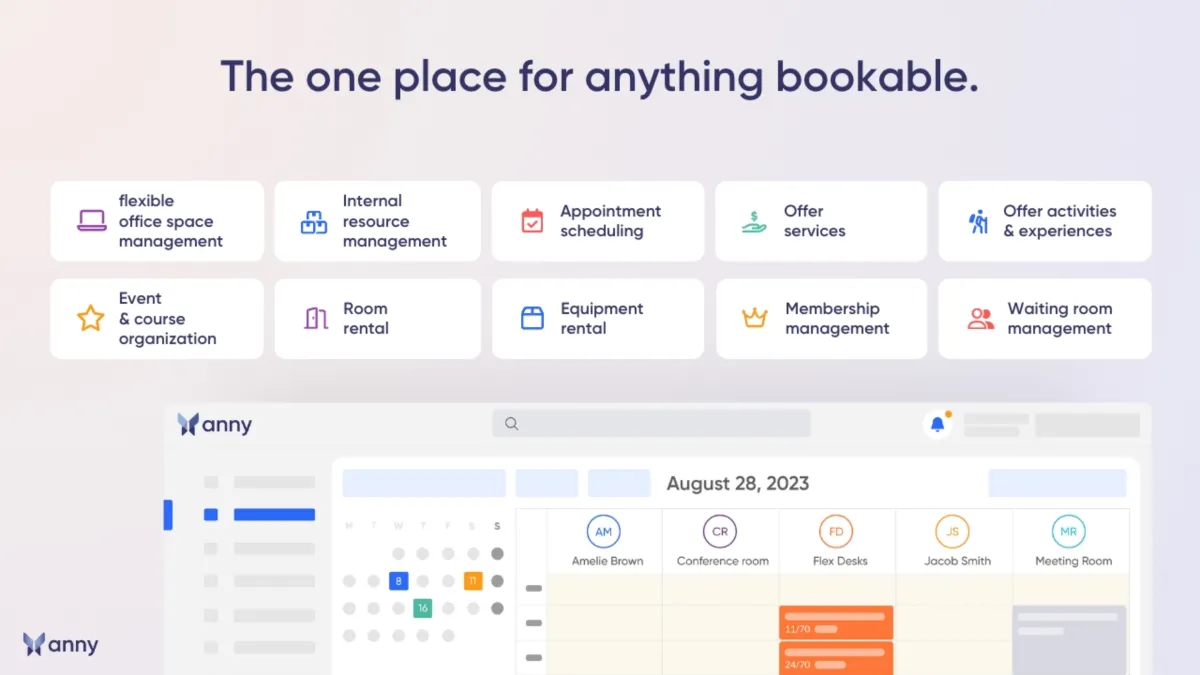1200x675 pixels.
Task: Click the Conference room column label
Action: click(723, 561)
